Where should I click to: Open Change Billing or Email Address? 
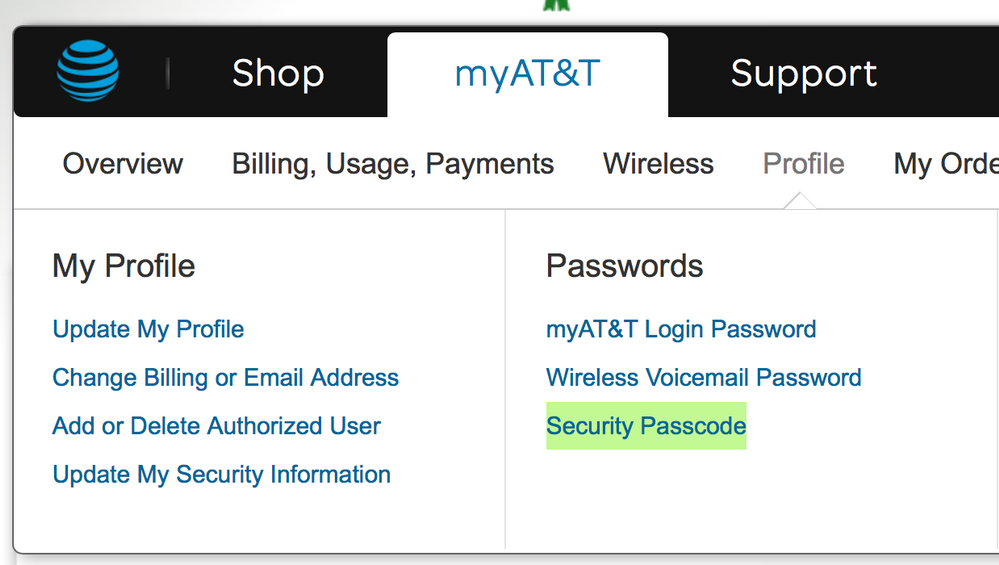[x=225, y=378]
